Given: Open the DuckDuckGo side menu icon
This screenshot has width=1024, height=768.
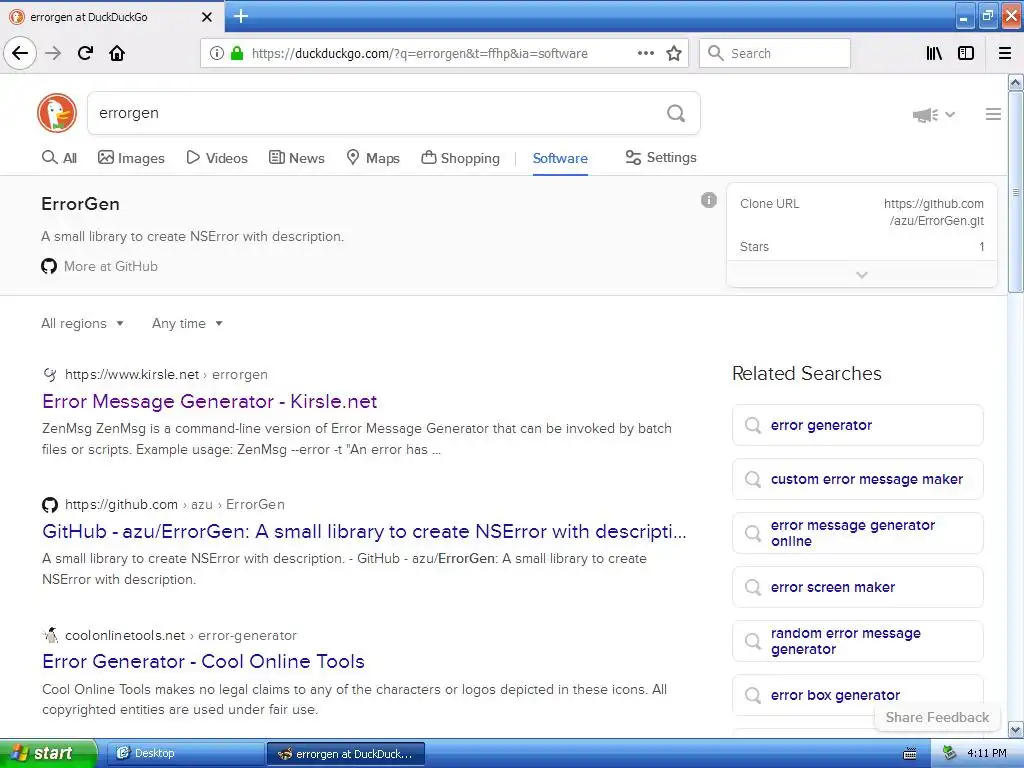Looking at the screenshot, I should coord(993,114).
